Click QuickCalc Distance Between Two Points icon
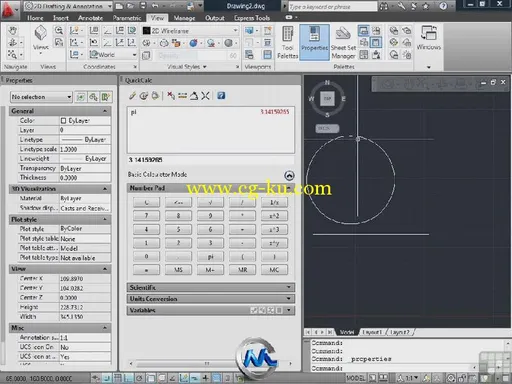The height and width of the screenshot is (384, 512). tap(182, 96)
